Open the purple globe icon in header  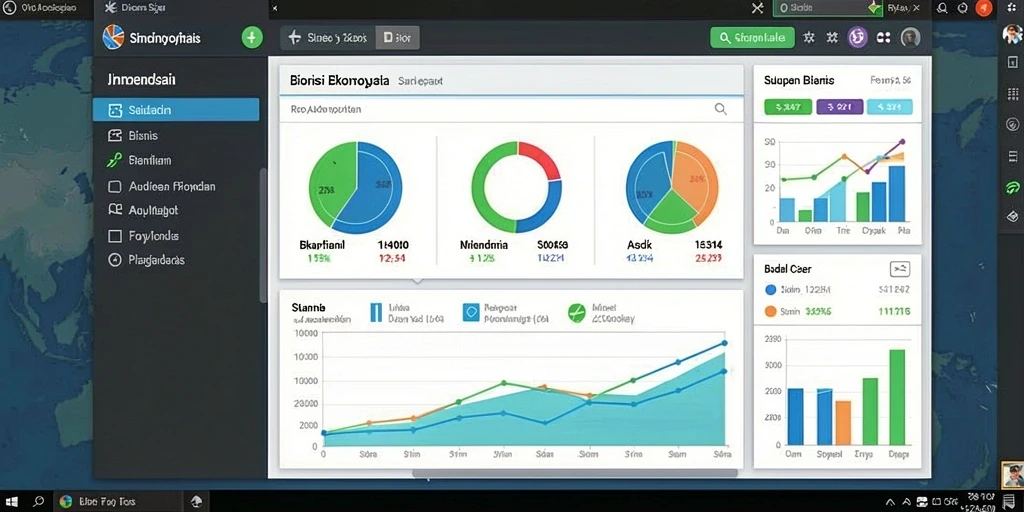click(857, 38)
